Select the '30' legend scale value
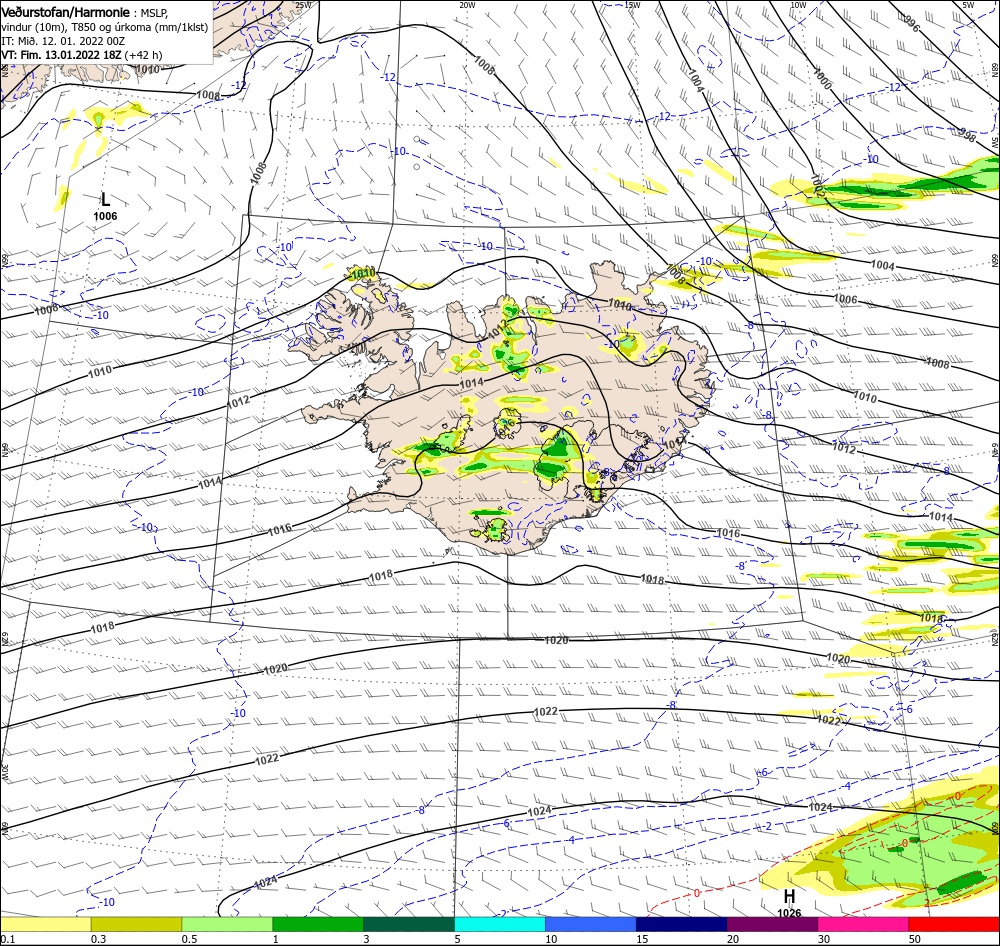1000x946 pixels. [824, 939]
